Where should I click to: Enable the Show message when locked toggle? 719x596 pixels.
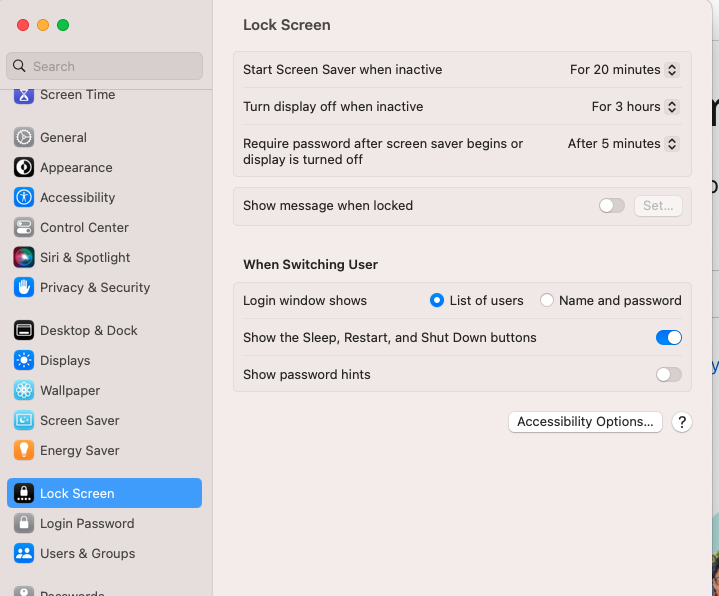pyautogui.click(x=611, y=206)
